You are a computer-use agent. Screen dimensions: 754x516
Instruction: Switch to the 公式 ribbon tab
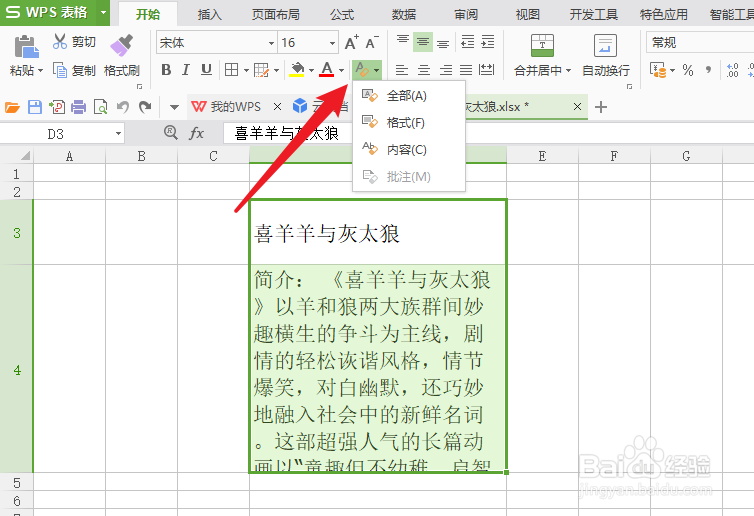coord(342,14)
